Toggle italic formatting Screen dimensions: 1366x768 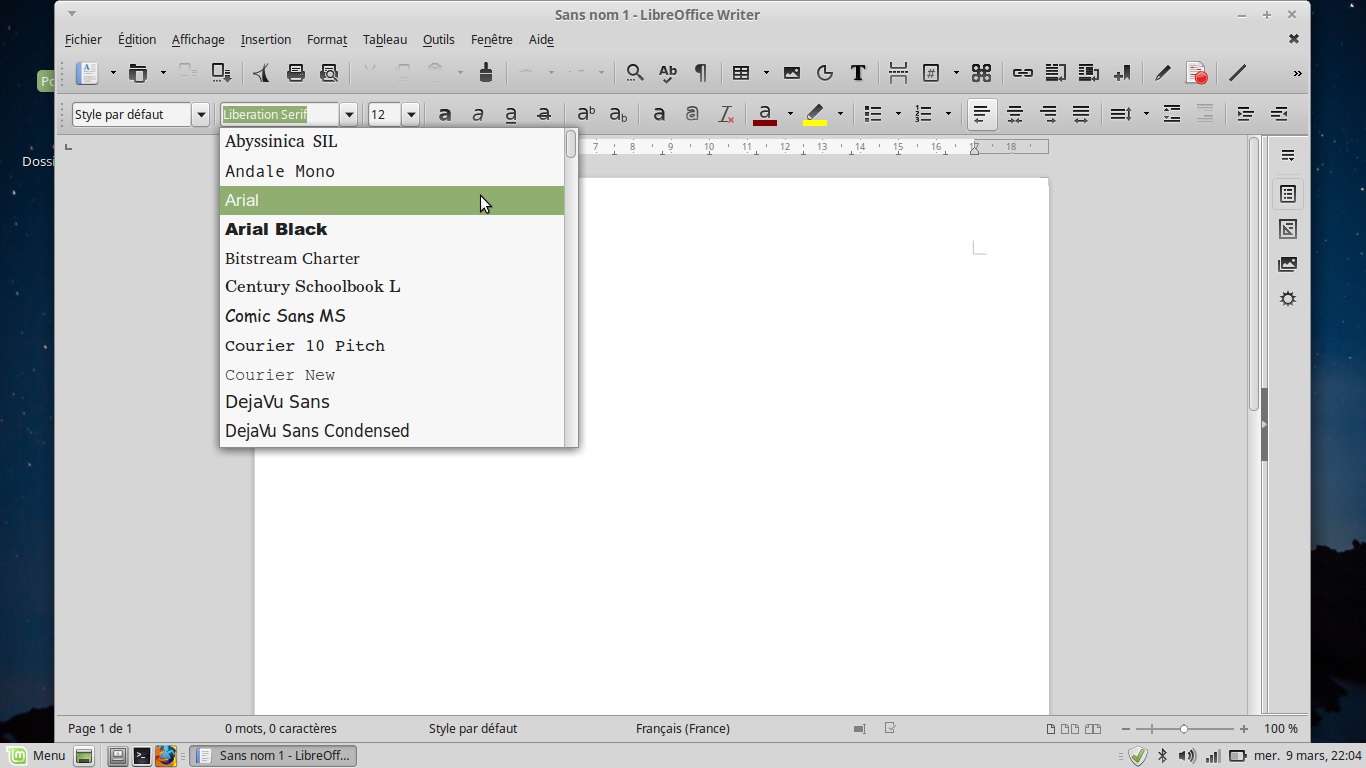point(478,114)
